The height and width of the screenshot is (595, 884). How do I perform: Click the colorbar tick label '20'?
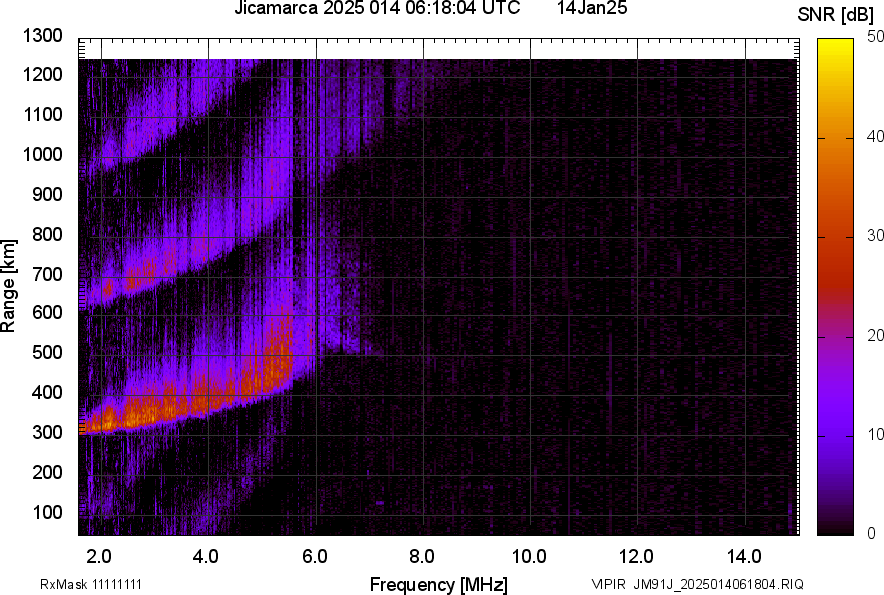click(x=876, y=336)
